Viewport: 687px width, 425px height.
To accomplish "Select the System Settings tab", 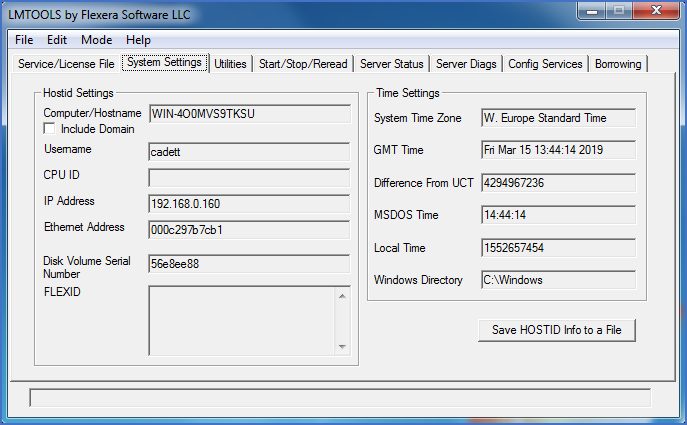I will 164,62.
